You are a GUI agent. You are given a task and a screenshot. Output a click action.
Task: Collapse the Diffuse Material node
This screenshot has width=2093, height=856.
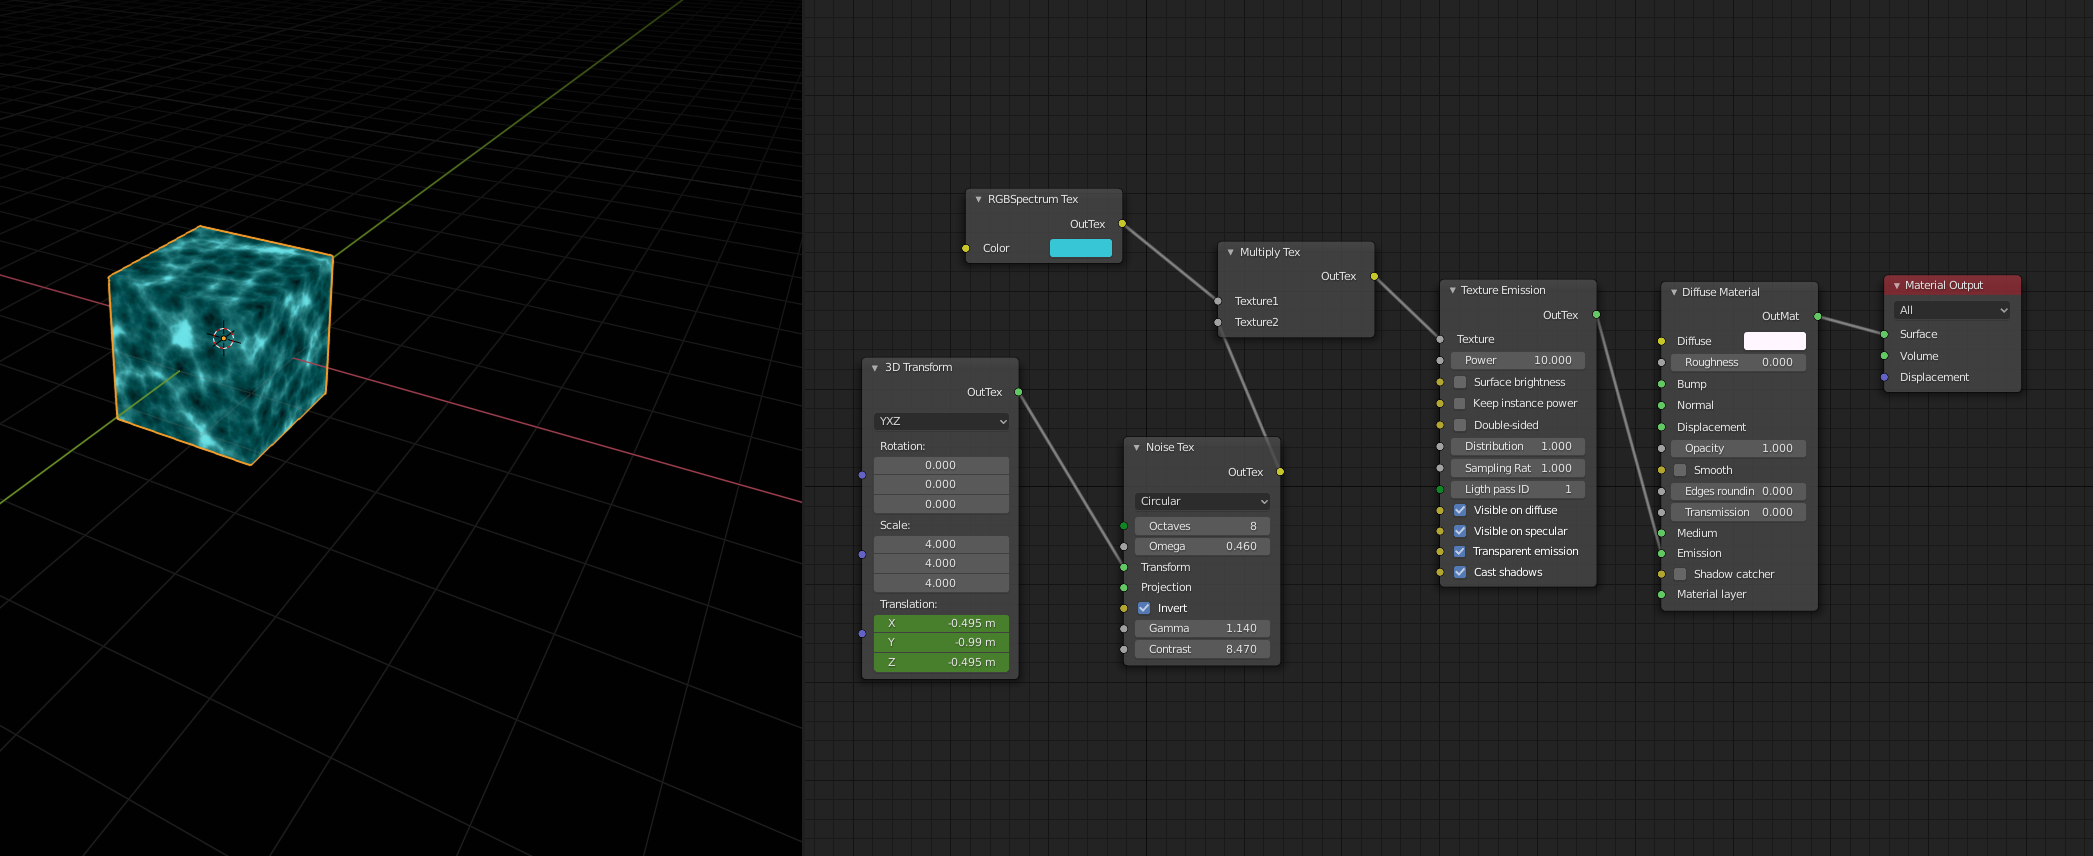pyautogui.click(x=1673, y=292)
